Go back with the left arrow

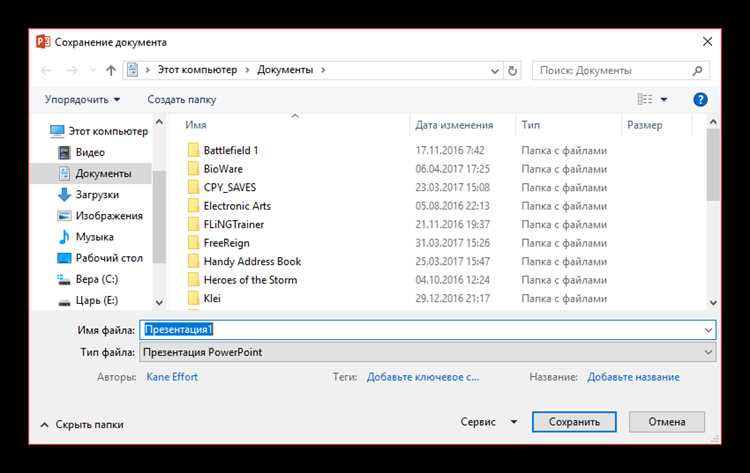point(46,71)
